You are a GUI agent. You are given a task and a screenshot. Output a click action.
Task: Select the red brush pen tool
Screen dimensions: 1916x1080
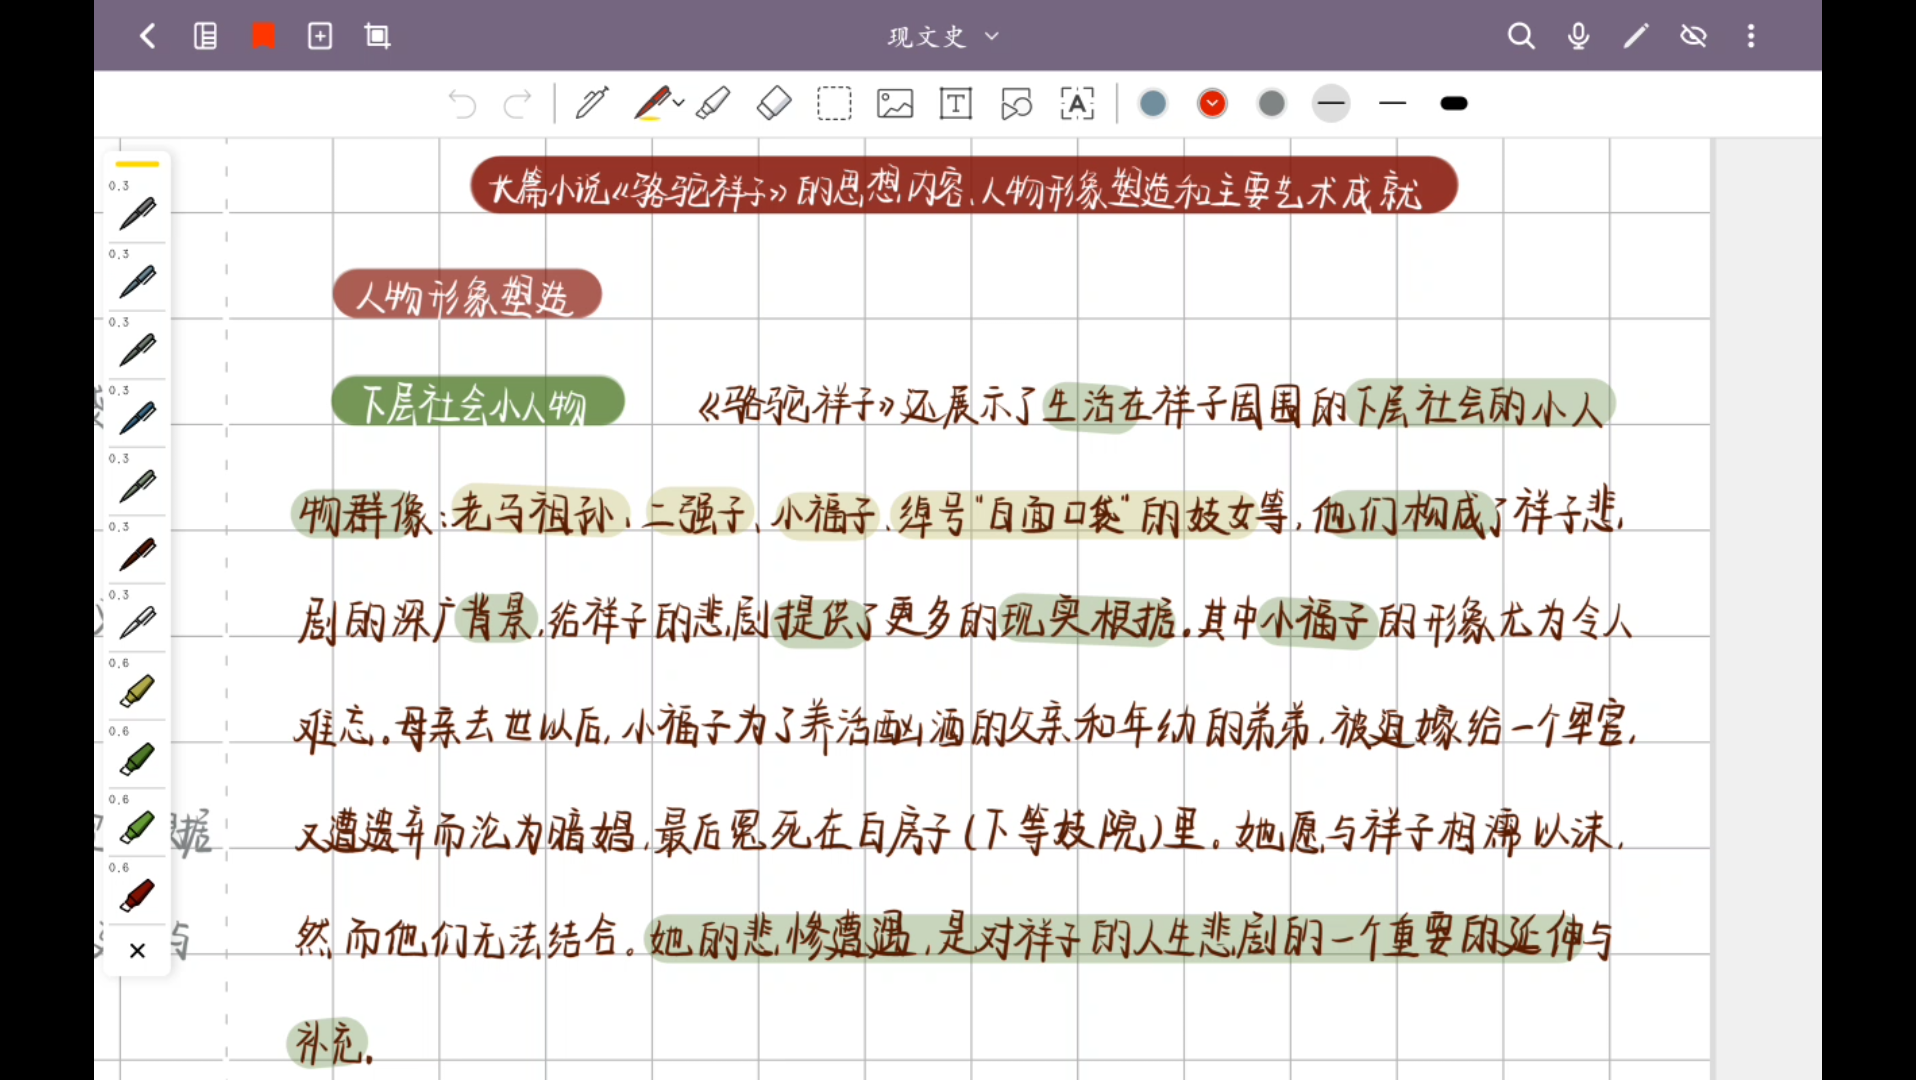click(652, 103)
